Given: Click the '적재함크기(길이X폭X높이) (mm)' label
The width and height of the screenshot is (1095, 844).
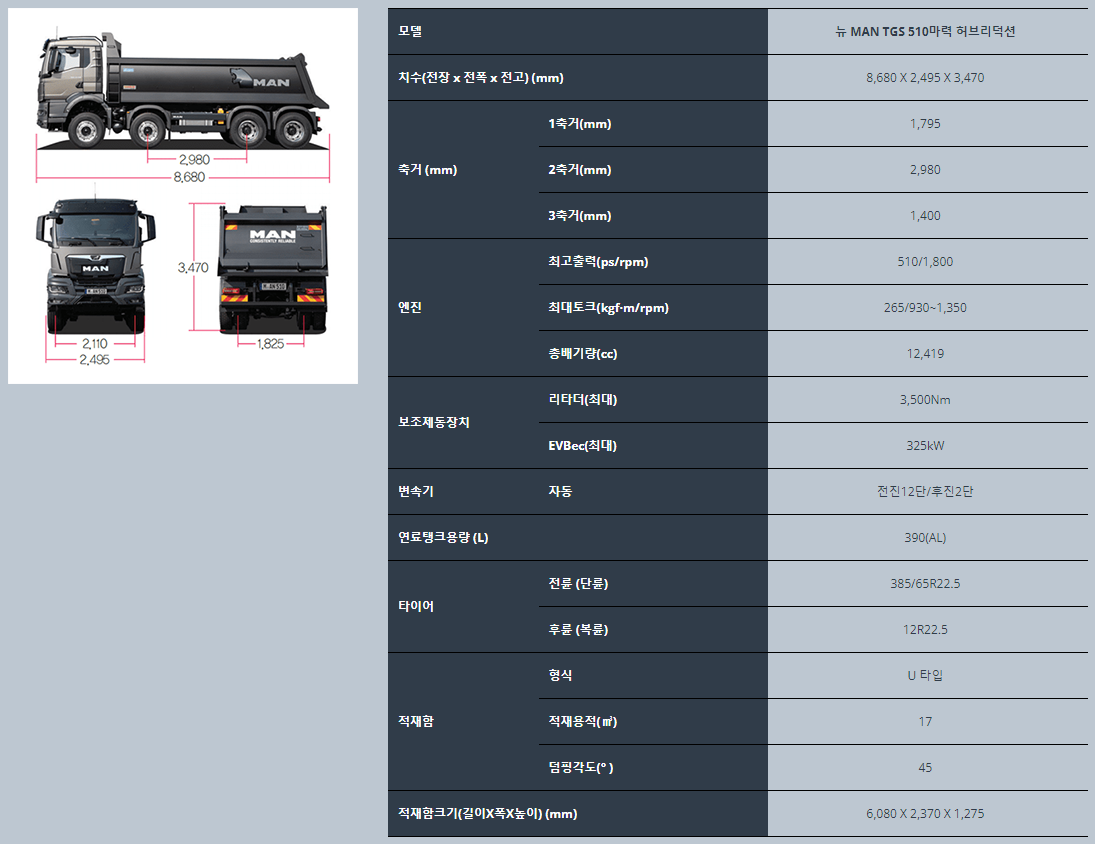Looking at the screenshot, I should point(487,813).
